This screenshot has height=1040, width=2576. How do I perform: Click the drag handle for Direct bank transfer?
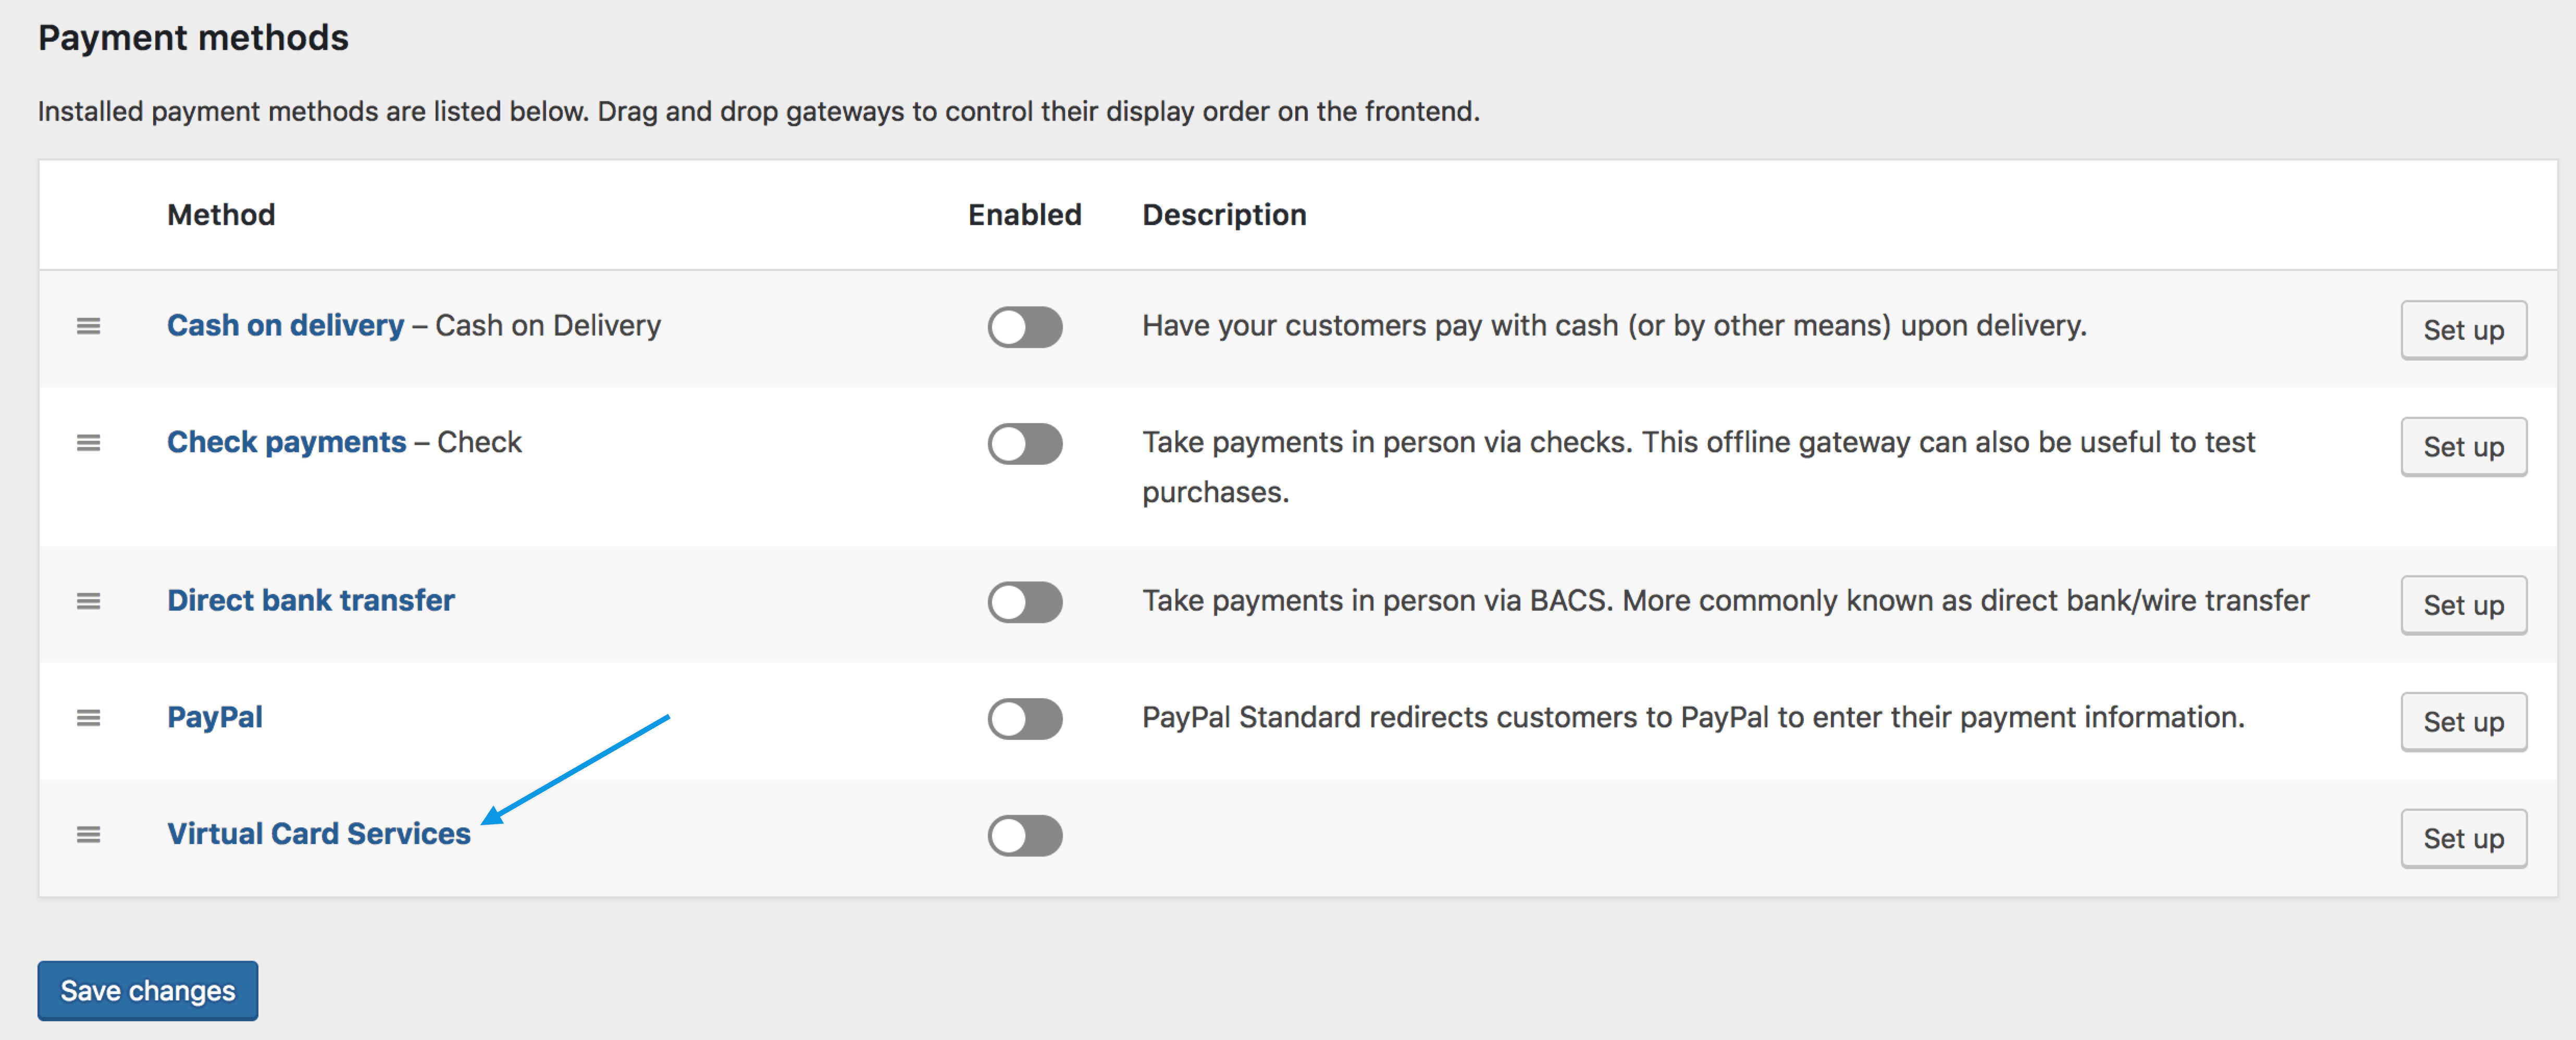[88, 601]
